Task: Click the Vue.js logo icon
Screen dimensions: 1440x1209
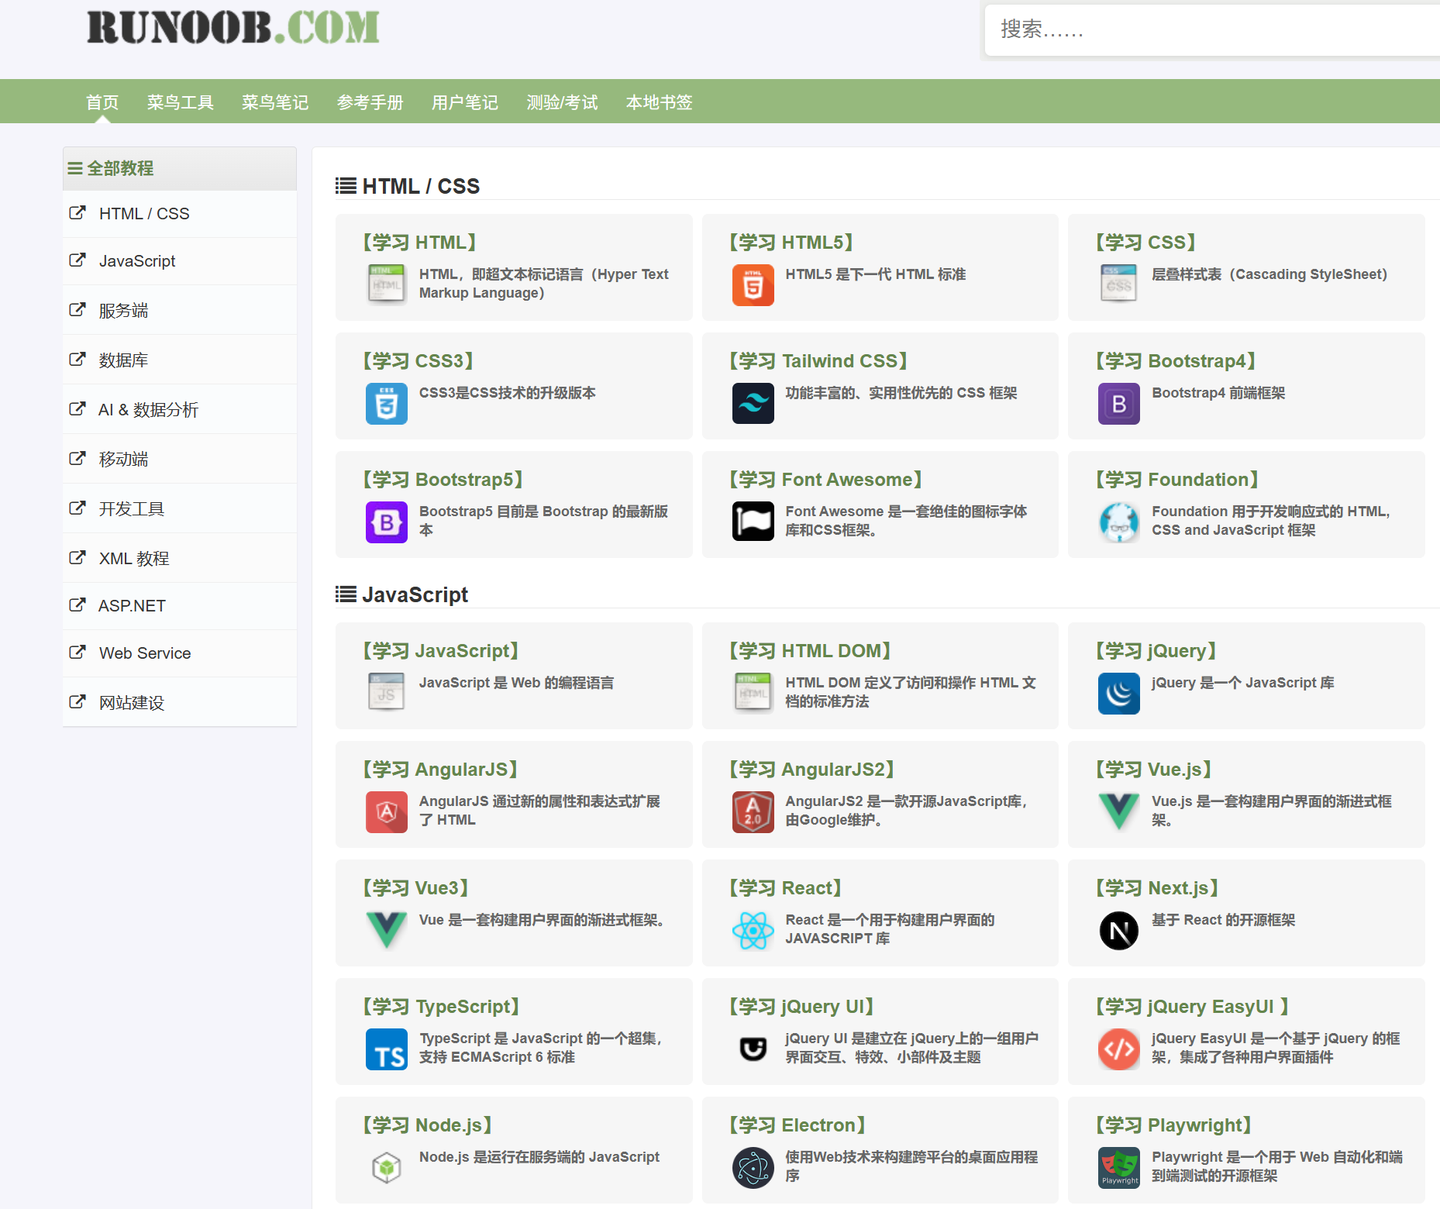Action: [x=1119, y=812]
